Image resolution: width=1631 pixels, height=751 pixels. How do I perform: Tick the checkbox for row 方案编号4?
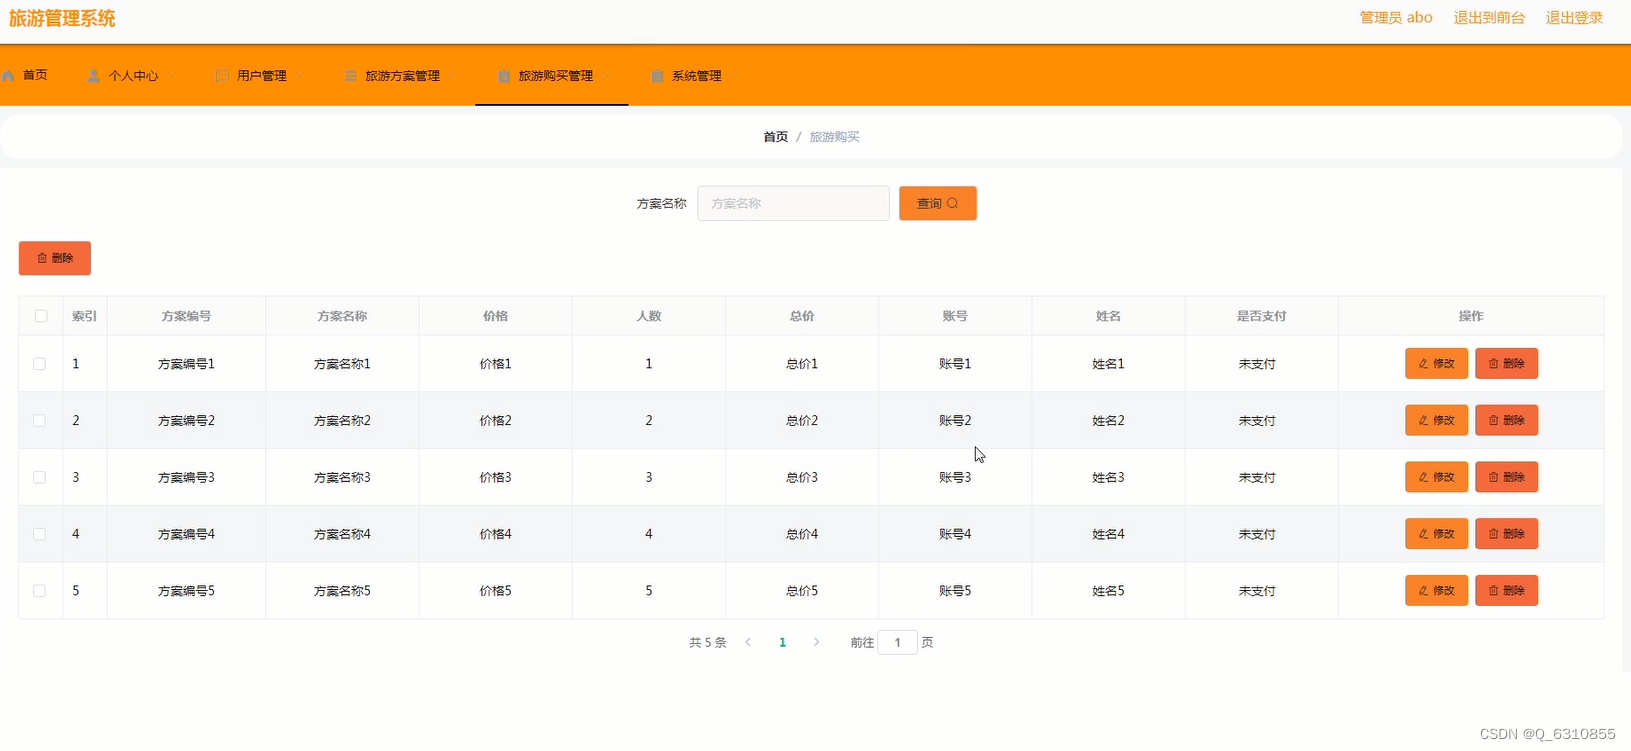coord(40,534)
